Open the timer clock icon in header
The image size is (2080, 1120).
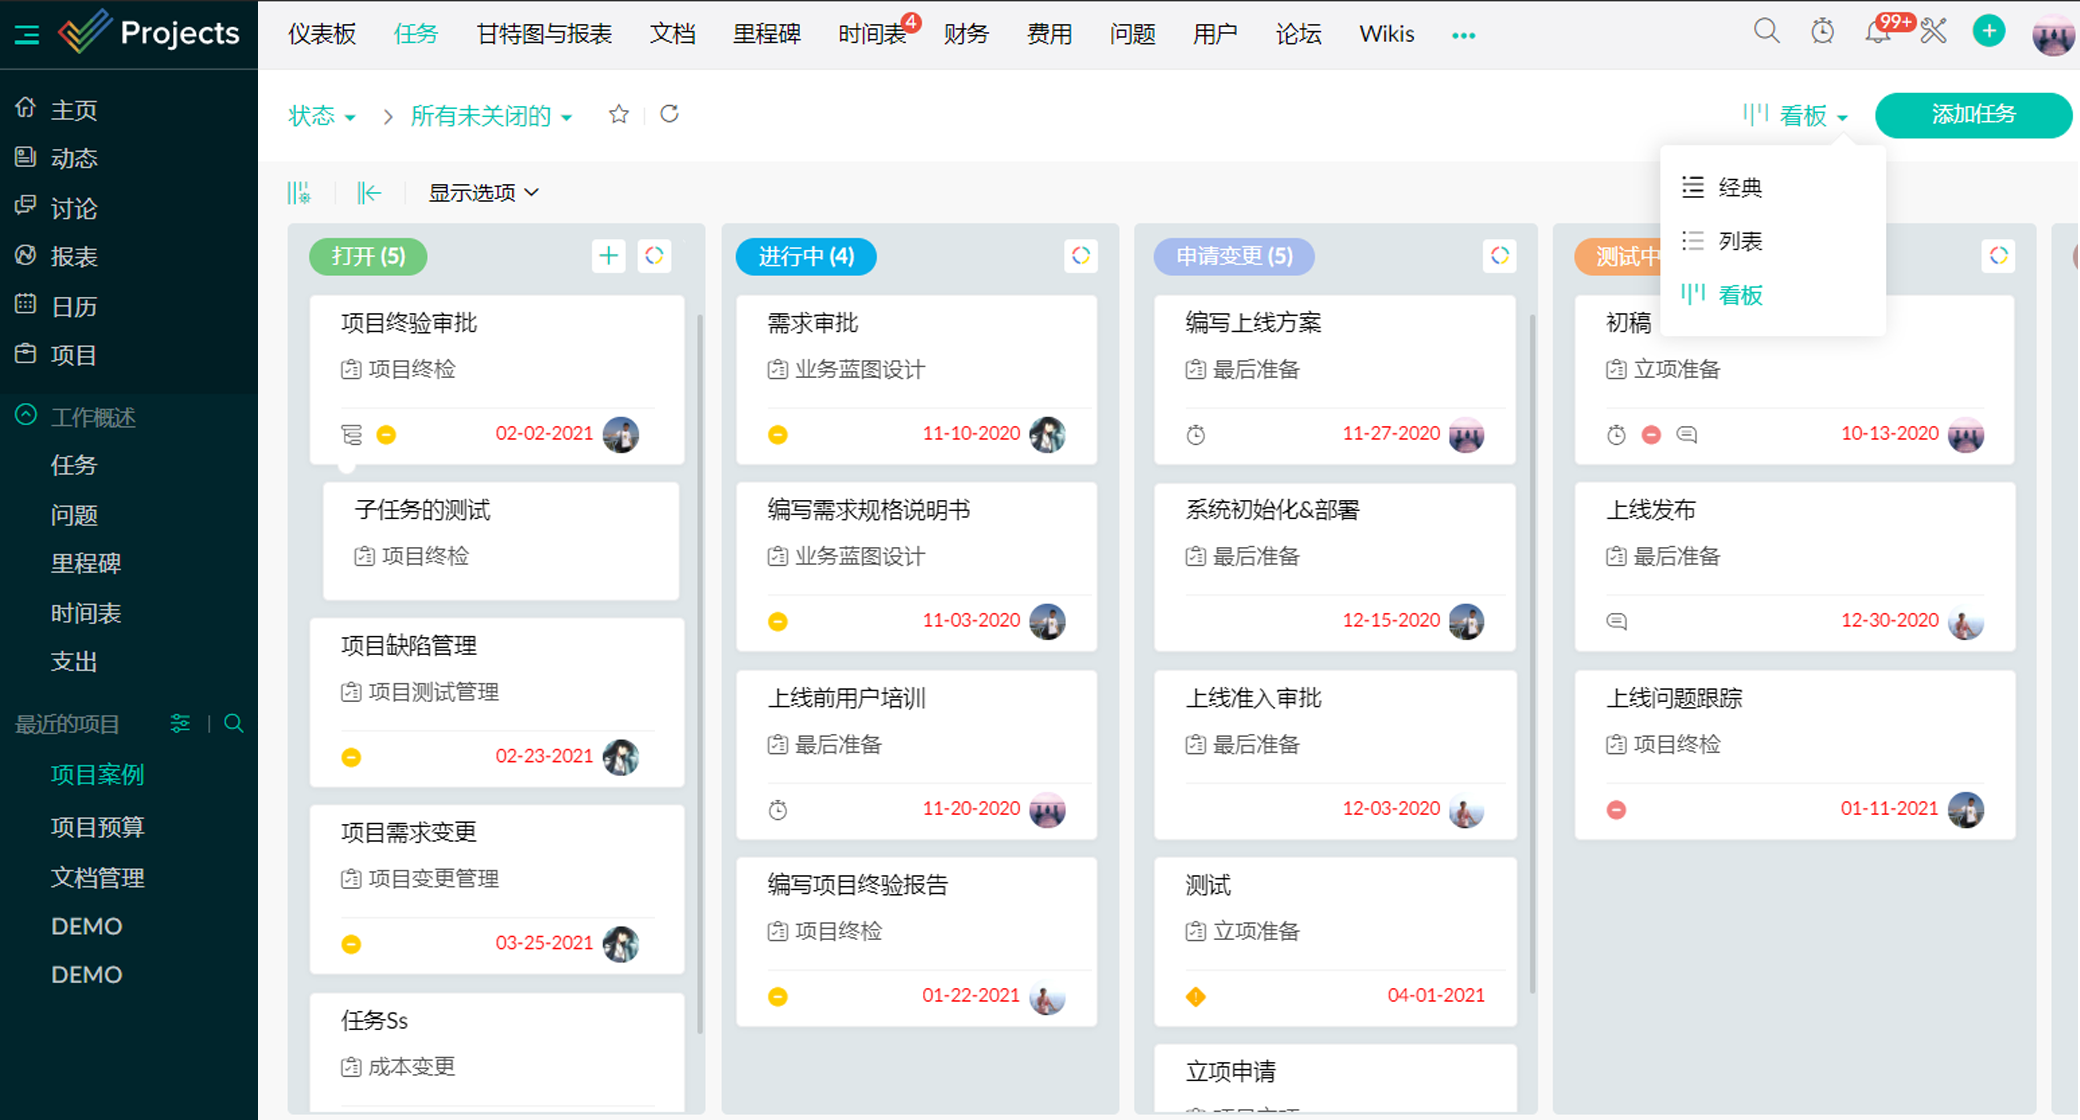(1822, 32)
